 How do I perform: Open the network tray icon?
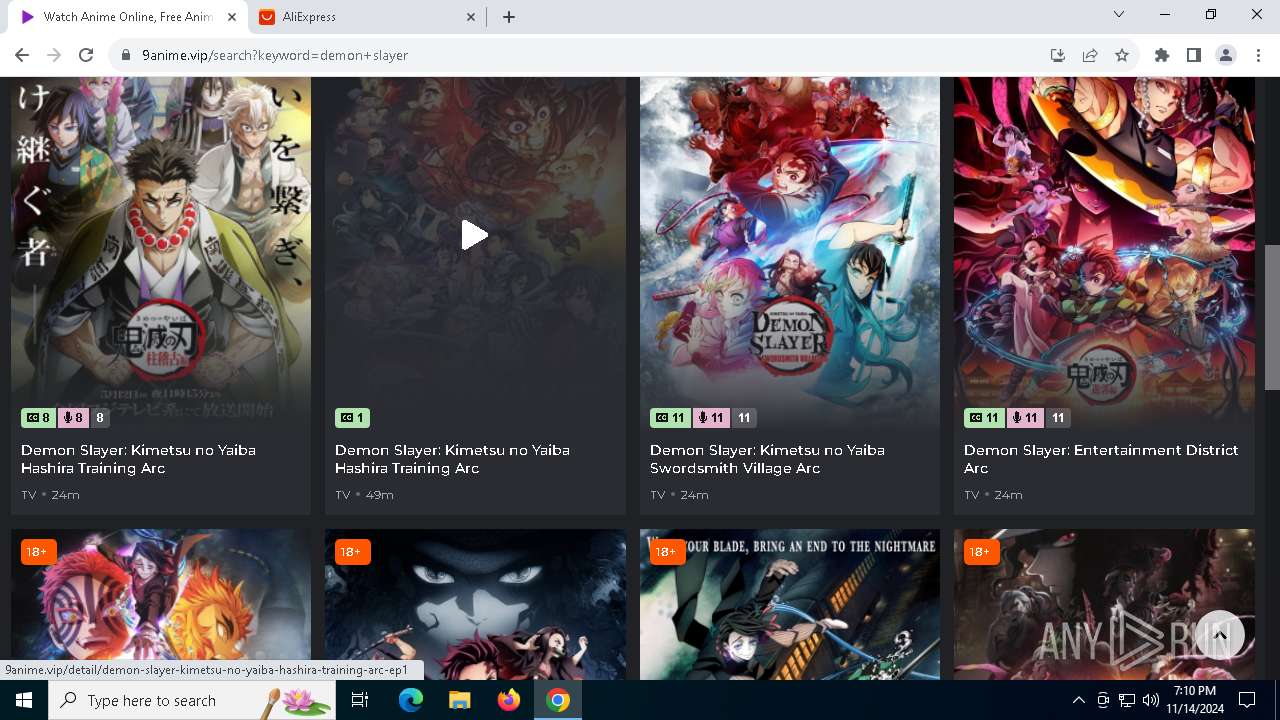[x=1126, y=700]
